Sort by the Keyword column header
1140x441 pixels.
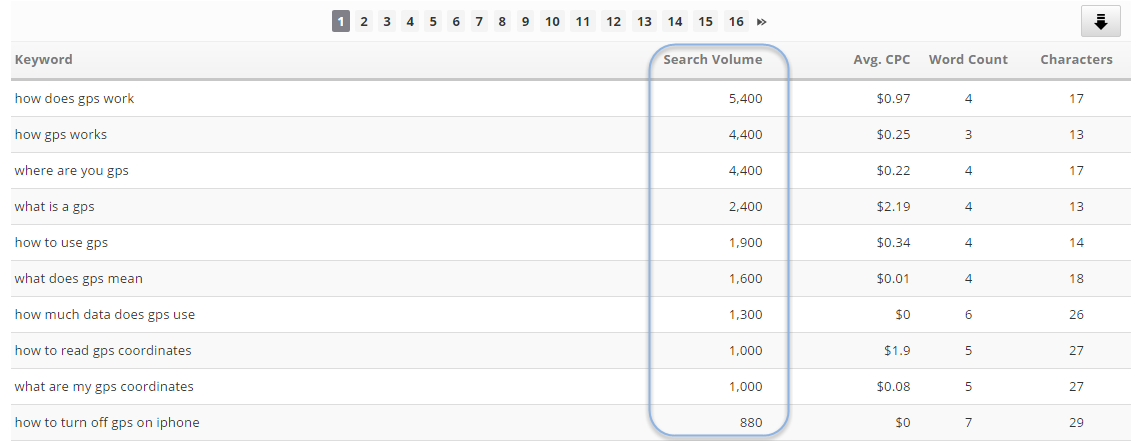(44, 59)
